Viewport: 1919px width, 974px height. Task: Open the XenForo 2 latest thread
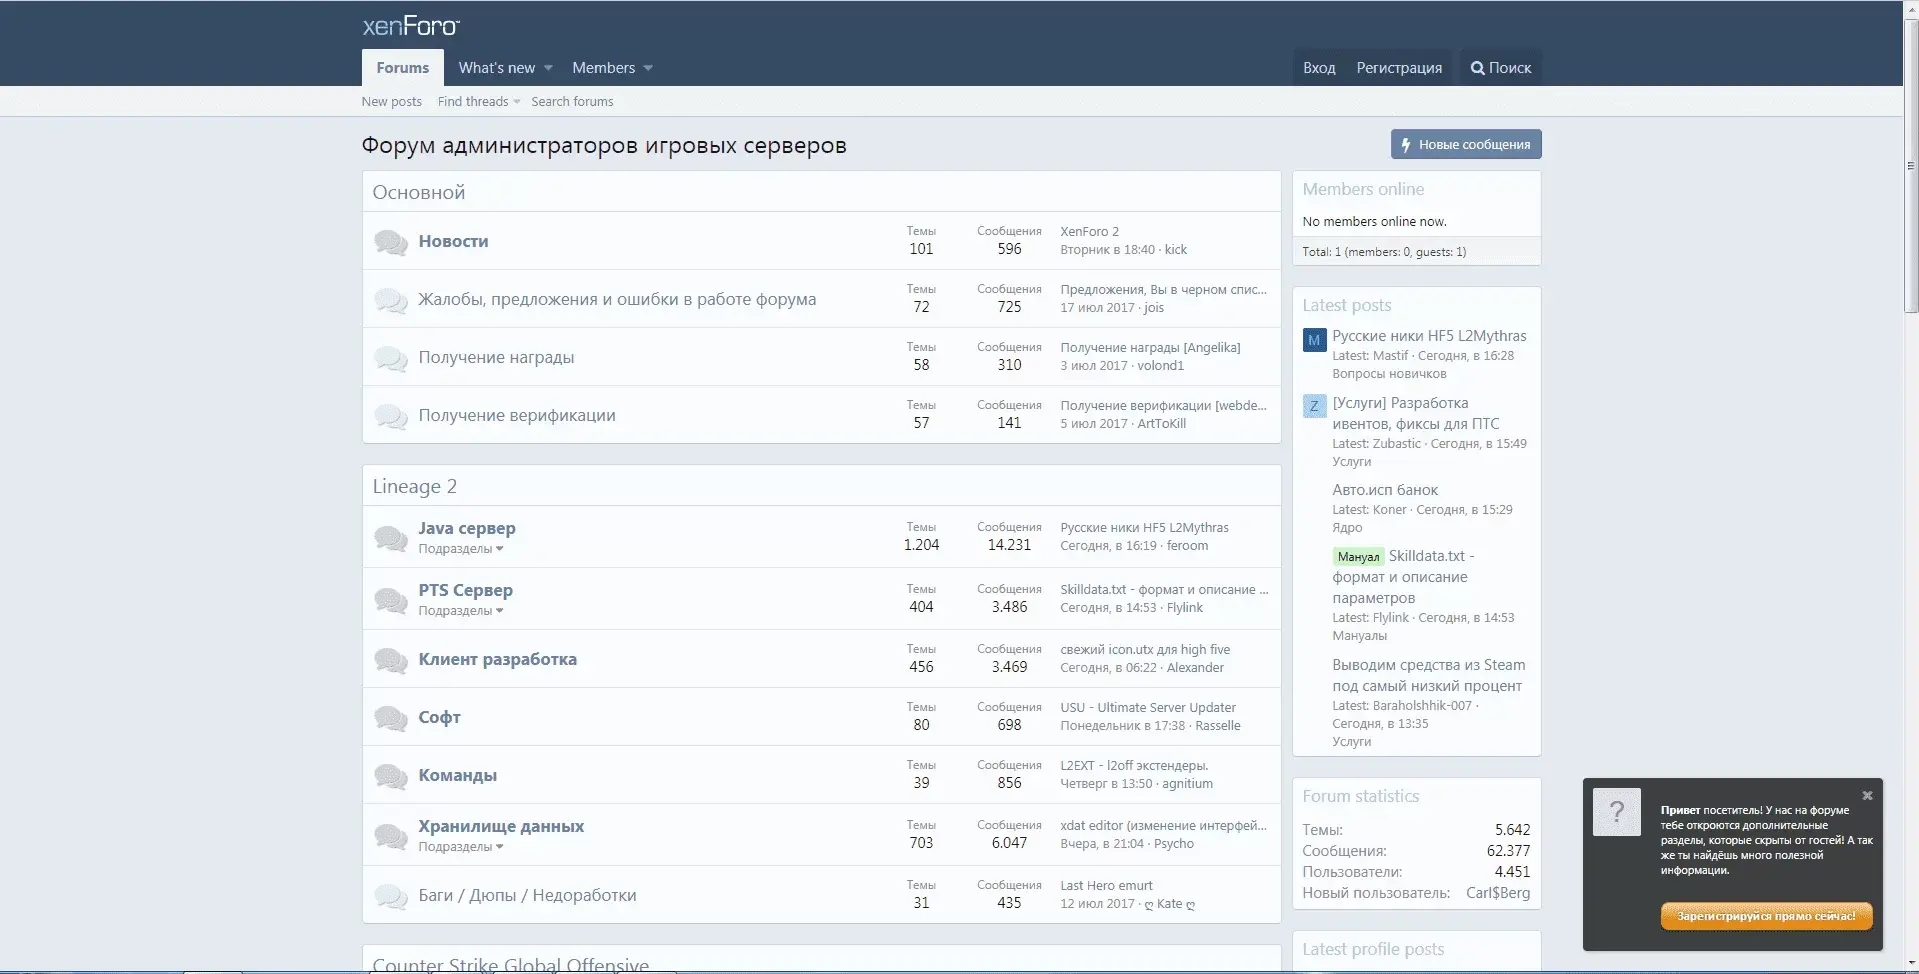point(1089,231)
